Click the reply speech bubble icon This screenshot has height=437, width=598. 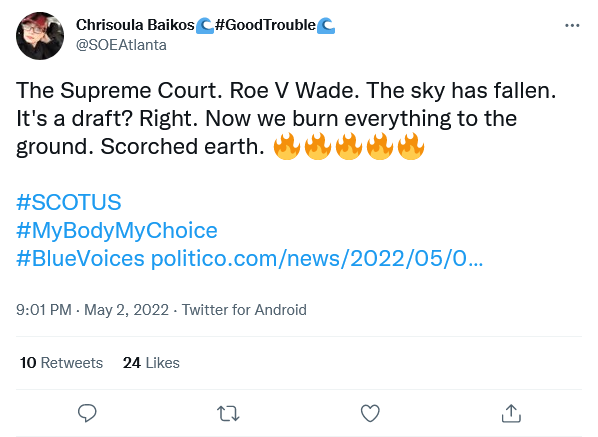pyautogui.click(x=87, y=413)
